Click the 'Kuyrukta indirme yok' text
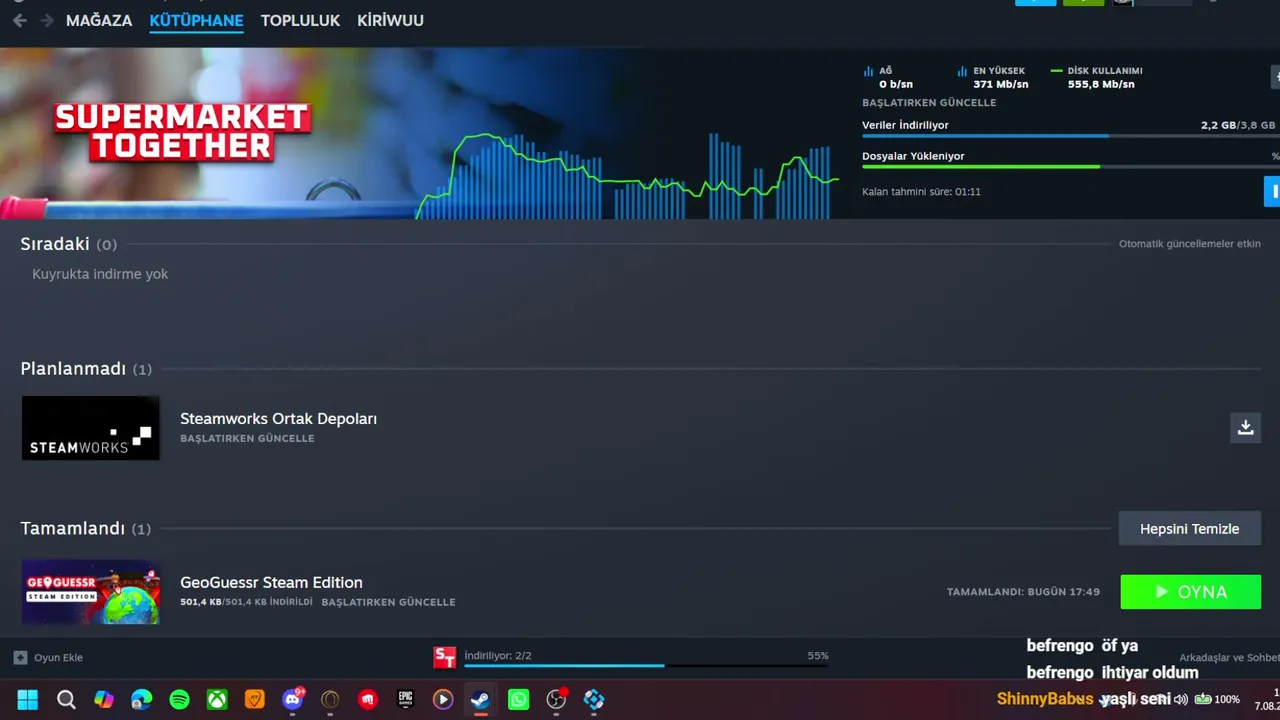This screenshot has width=1280, height=720. [100, 274]
